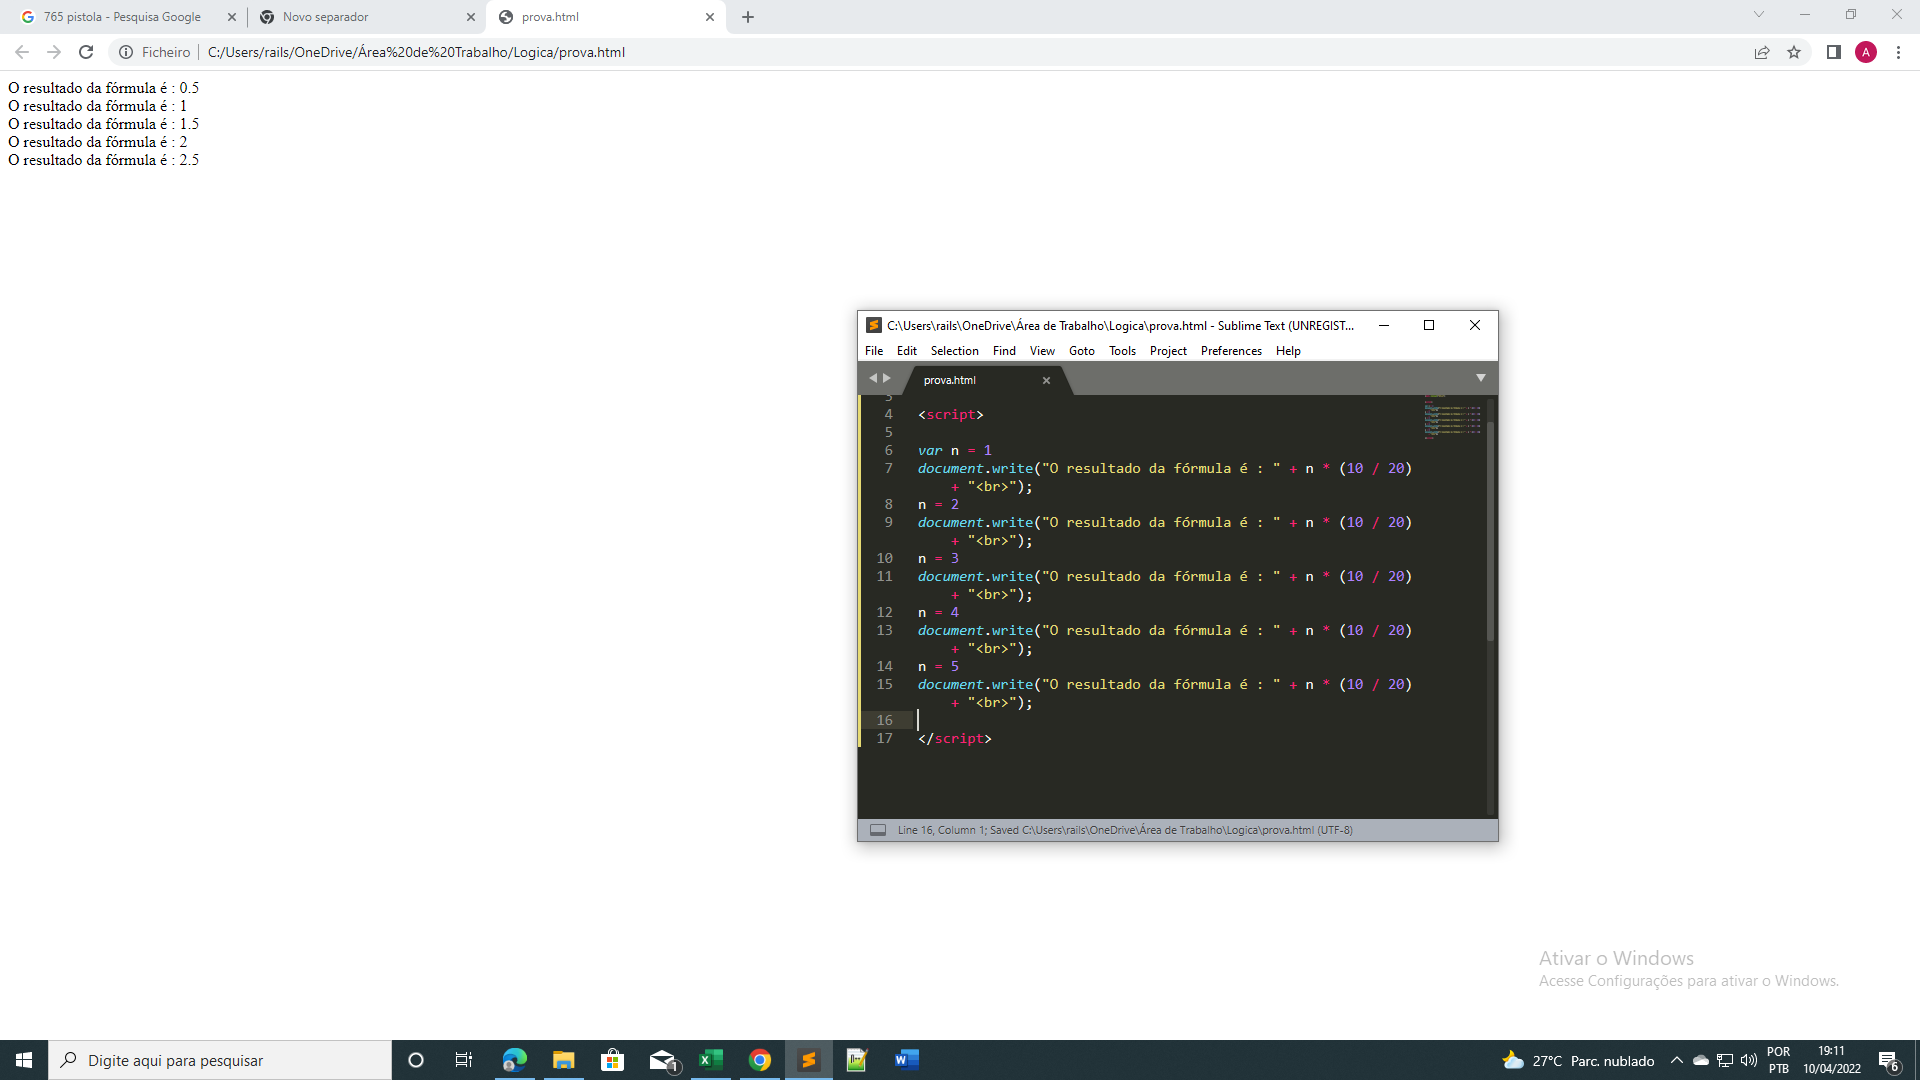Open Word from taskbar
This screenshot has width=1920, height=1080.
(x=906, y=1060)
